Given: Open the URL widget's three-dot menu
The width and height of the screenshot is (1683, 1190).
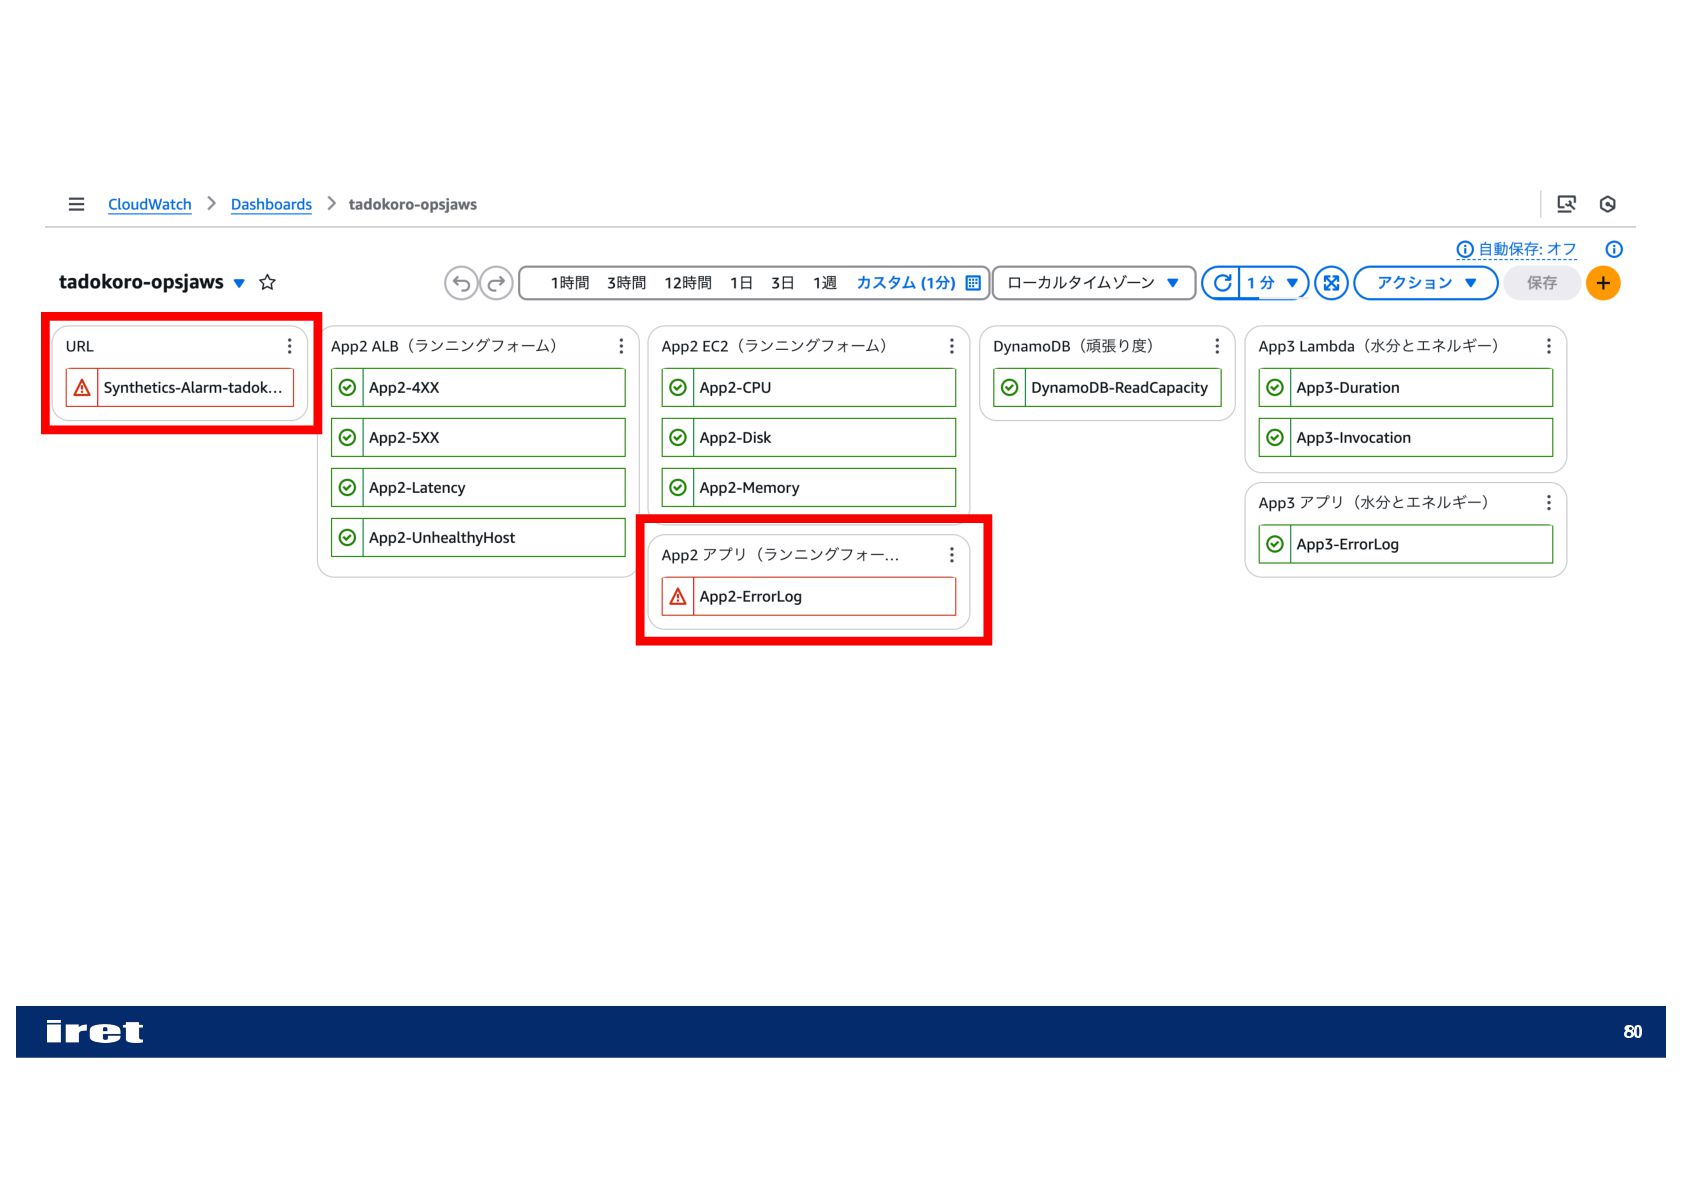Looking at the screenshot, I should tap(290, 346).
